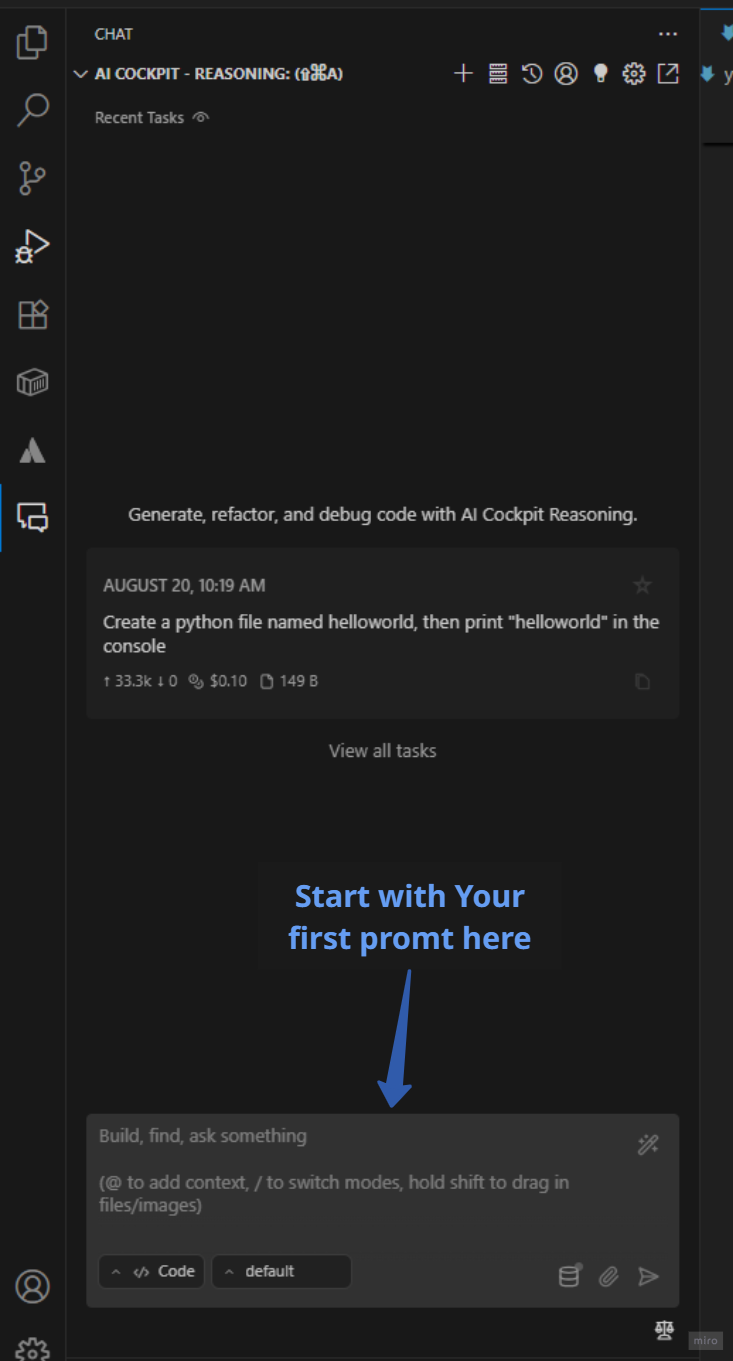Attach a file with paperclip icon

(x=609, y=1276)
